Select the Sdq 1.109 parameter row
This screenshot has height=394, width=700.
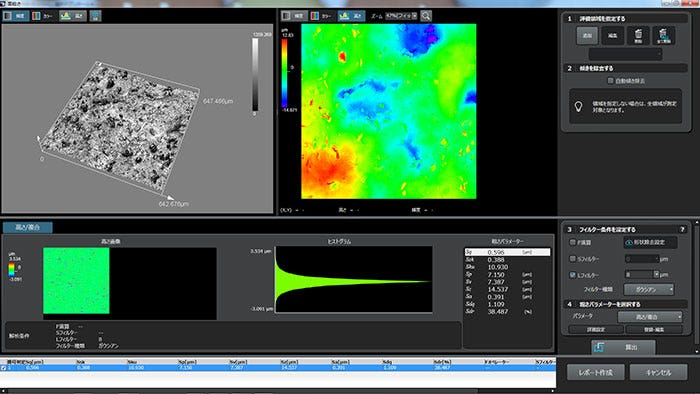tap(507, 304)
